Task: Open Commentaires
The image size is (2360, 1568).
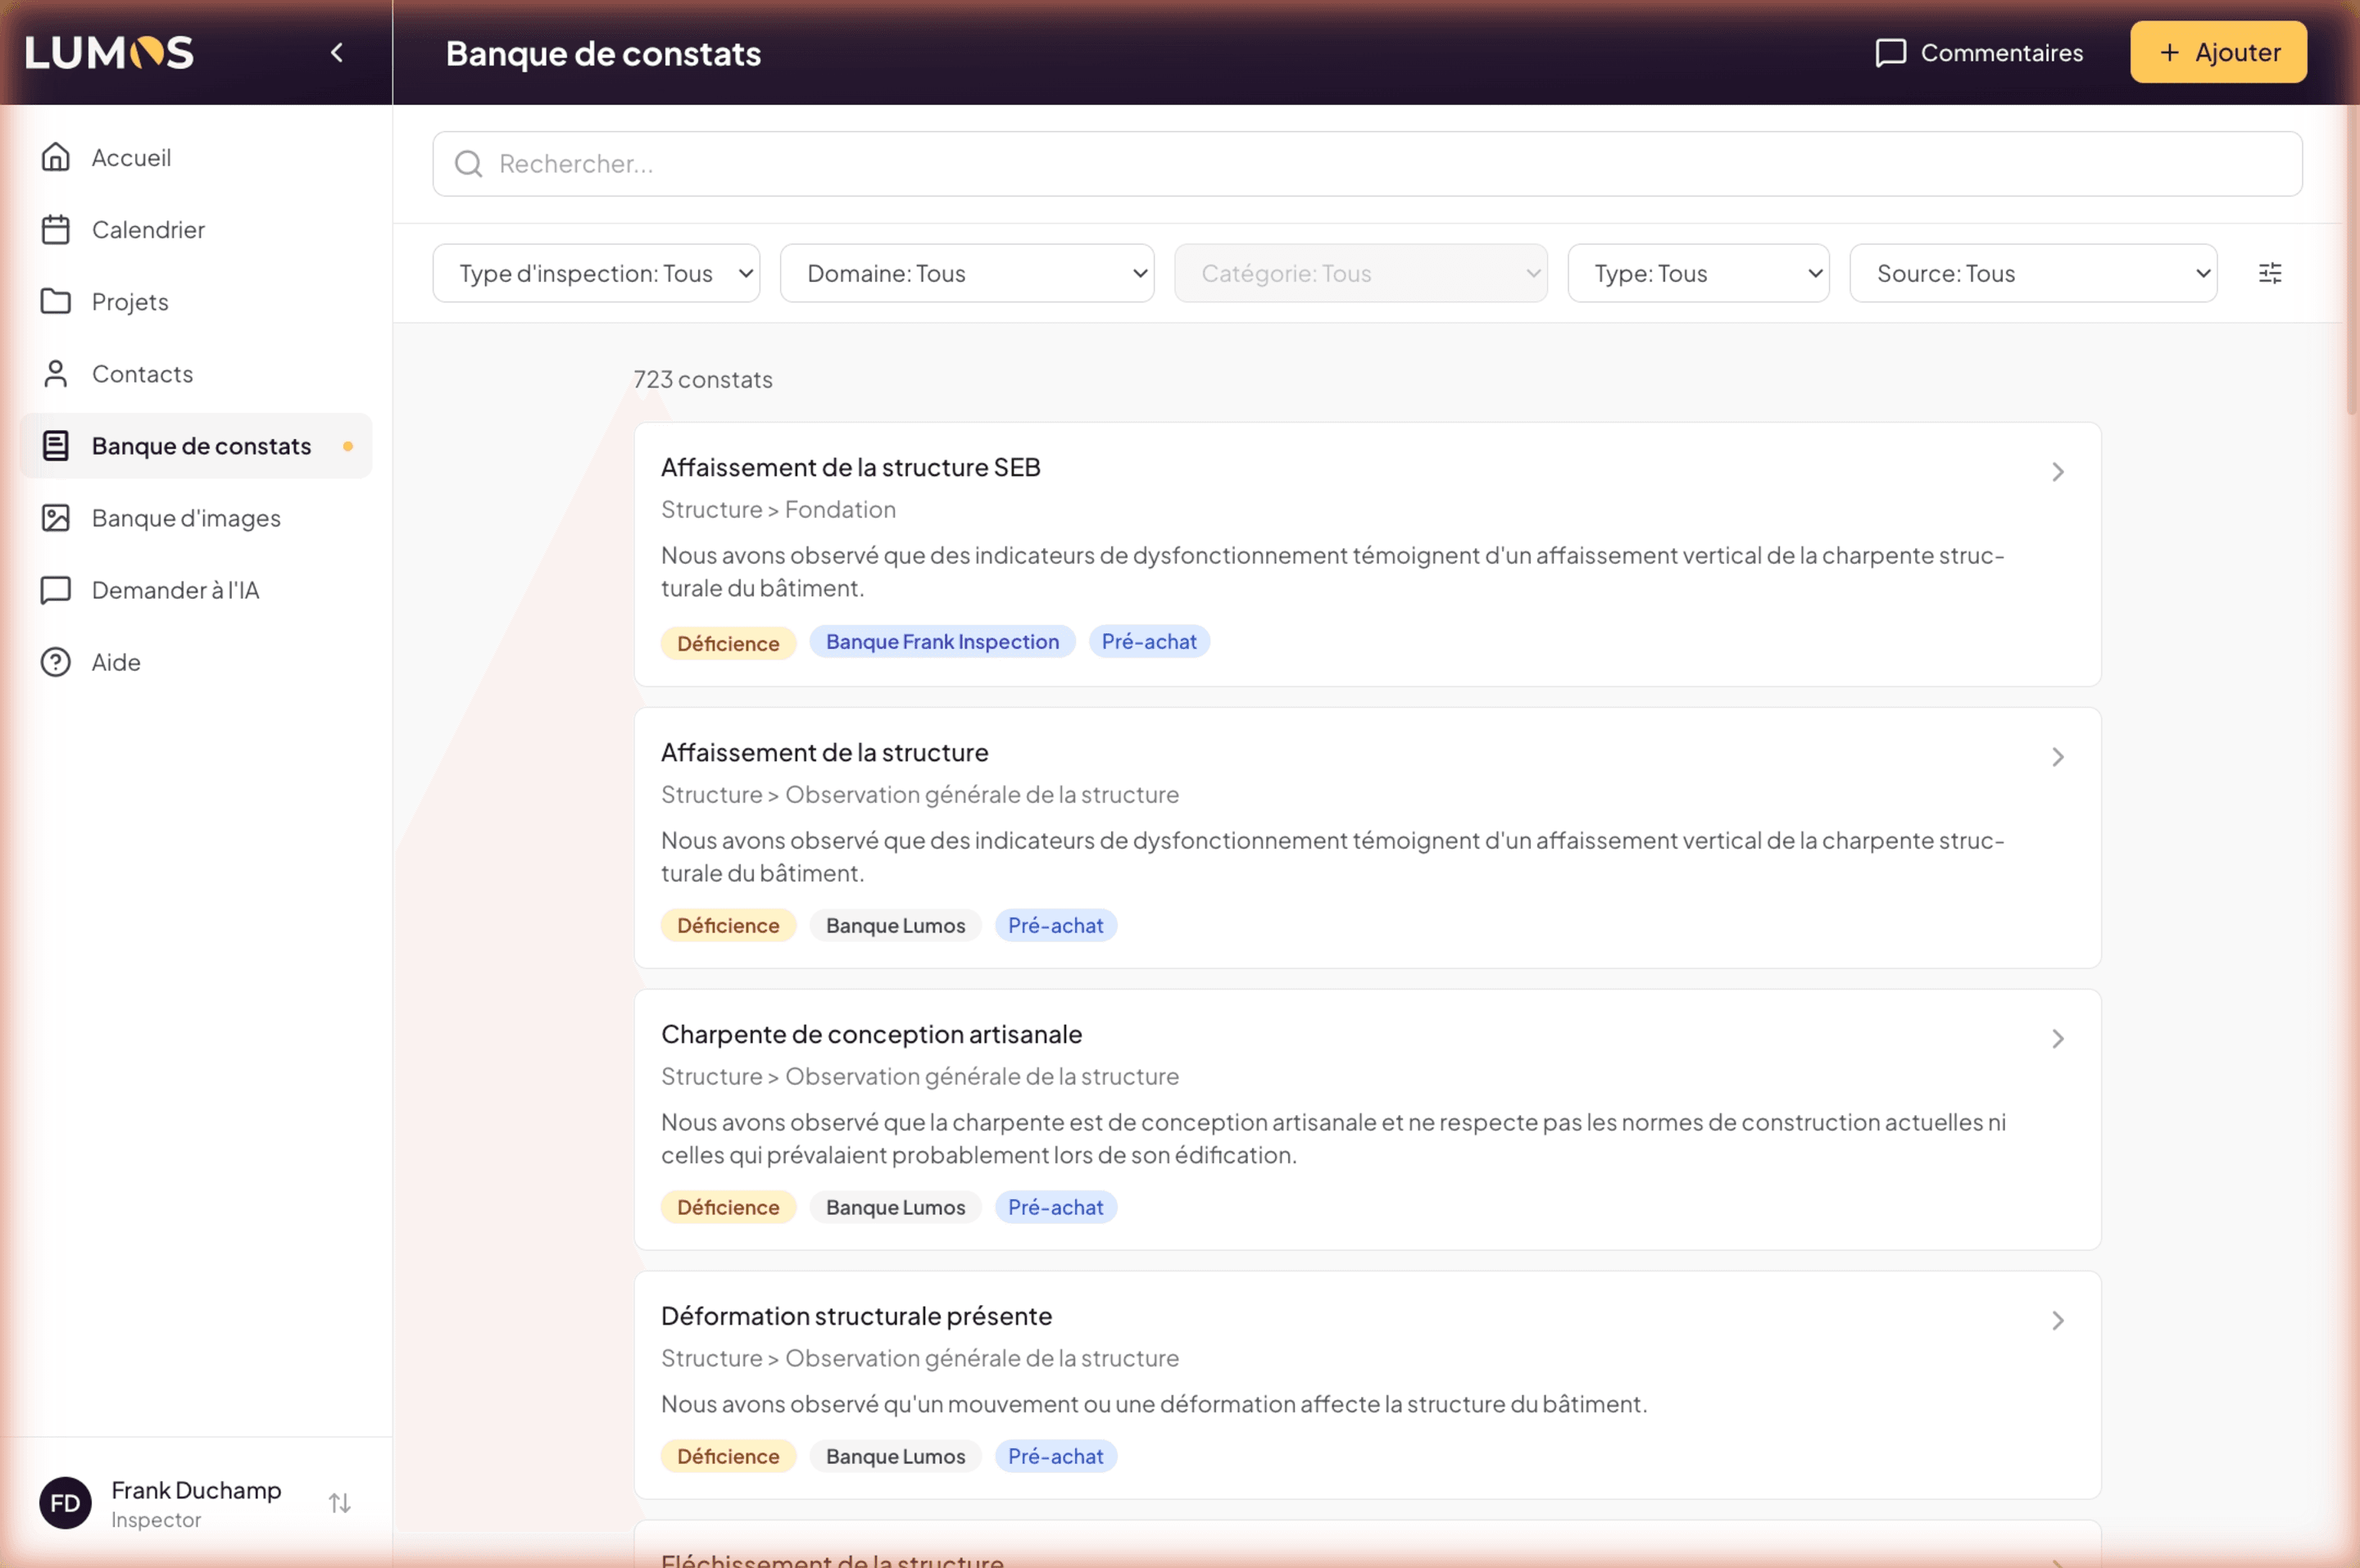Action: click(1979, 53)
